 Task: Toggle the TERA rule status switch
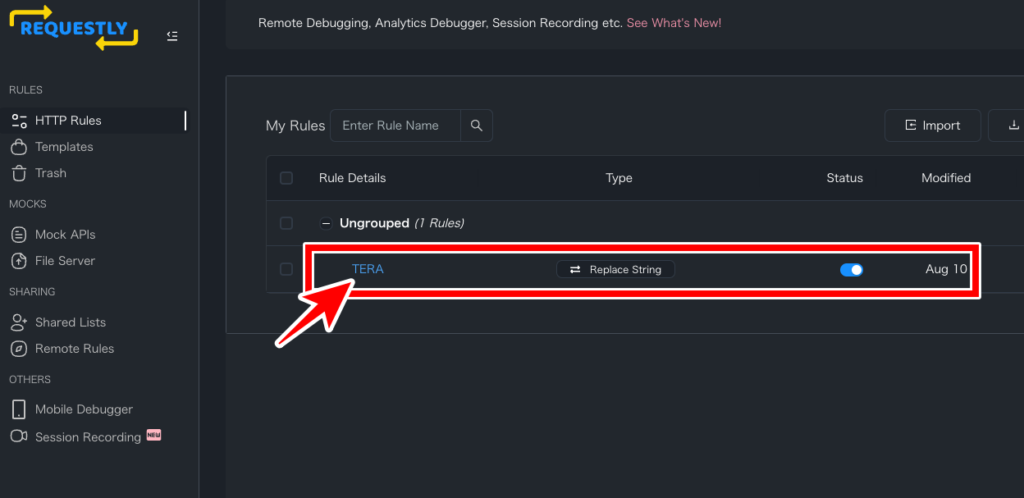(852, 270)
